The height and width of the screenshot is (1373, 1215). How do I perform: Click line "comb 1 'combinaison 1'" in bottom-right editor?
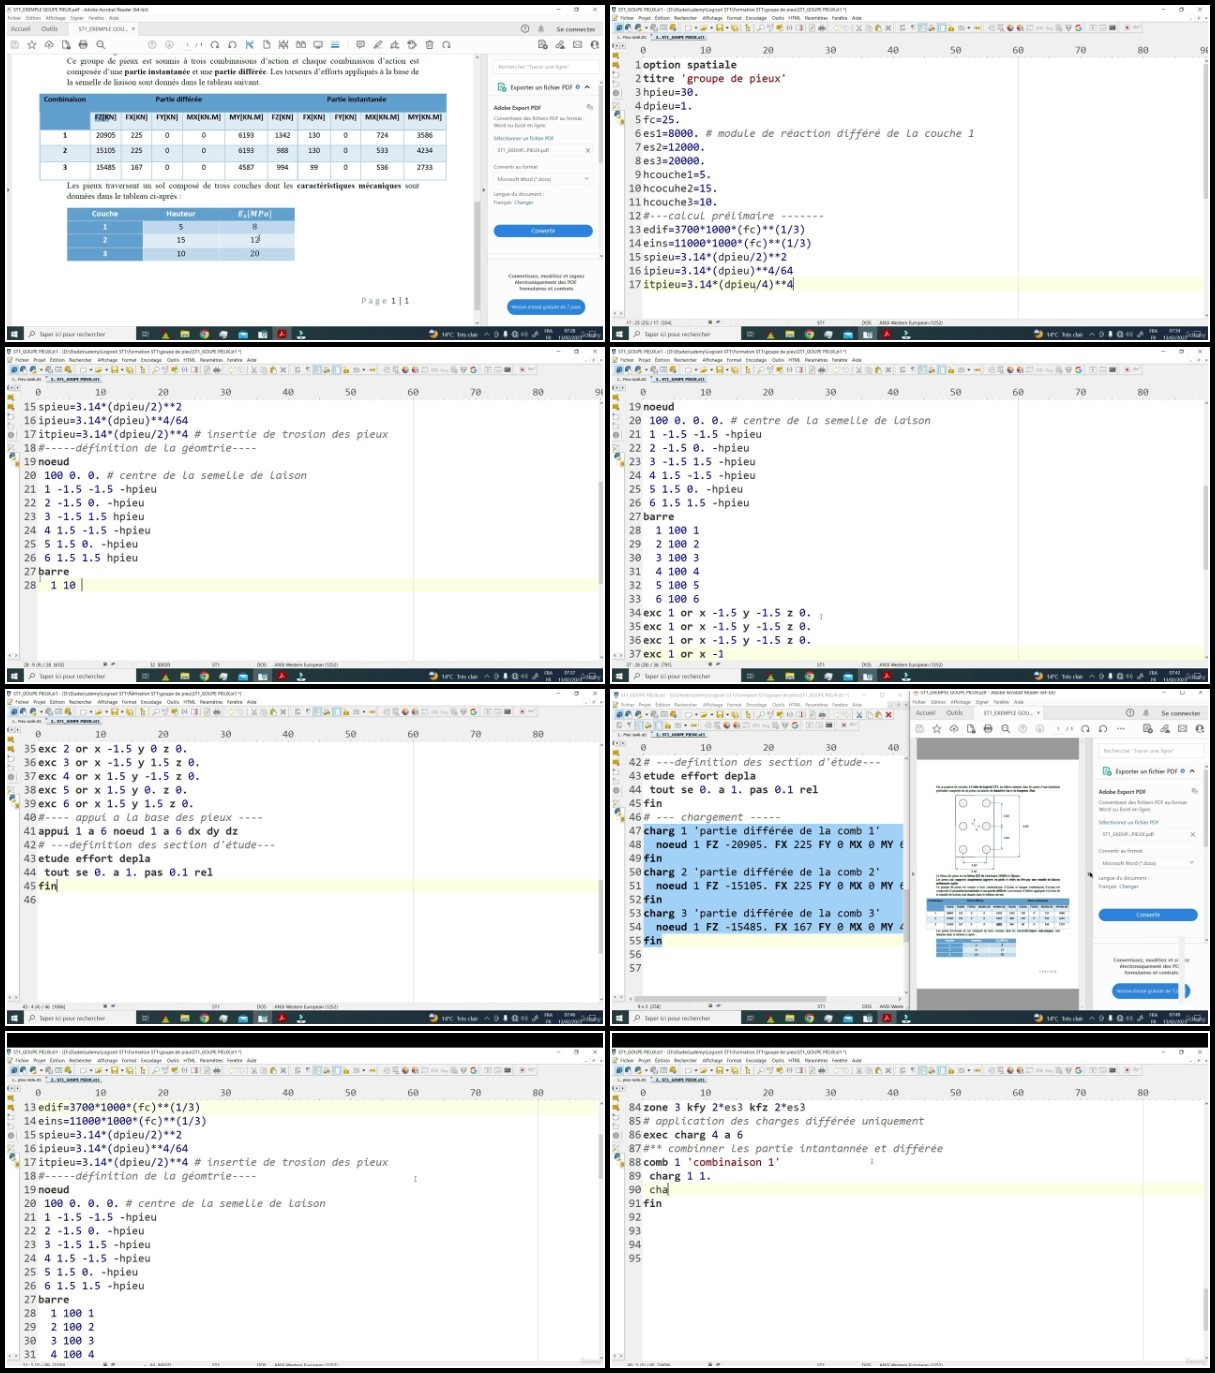710,1162
